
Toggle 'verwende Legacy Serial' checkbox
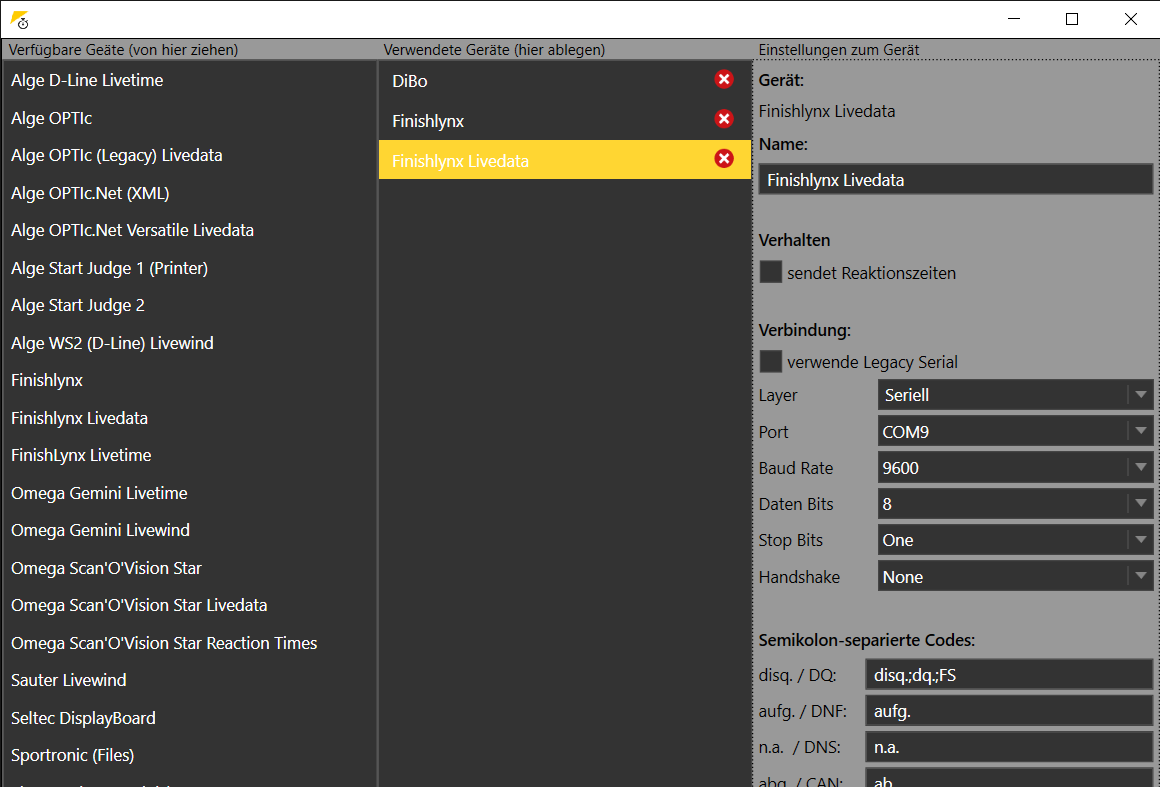pos(771,362)
